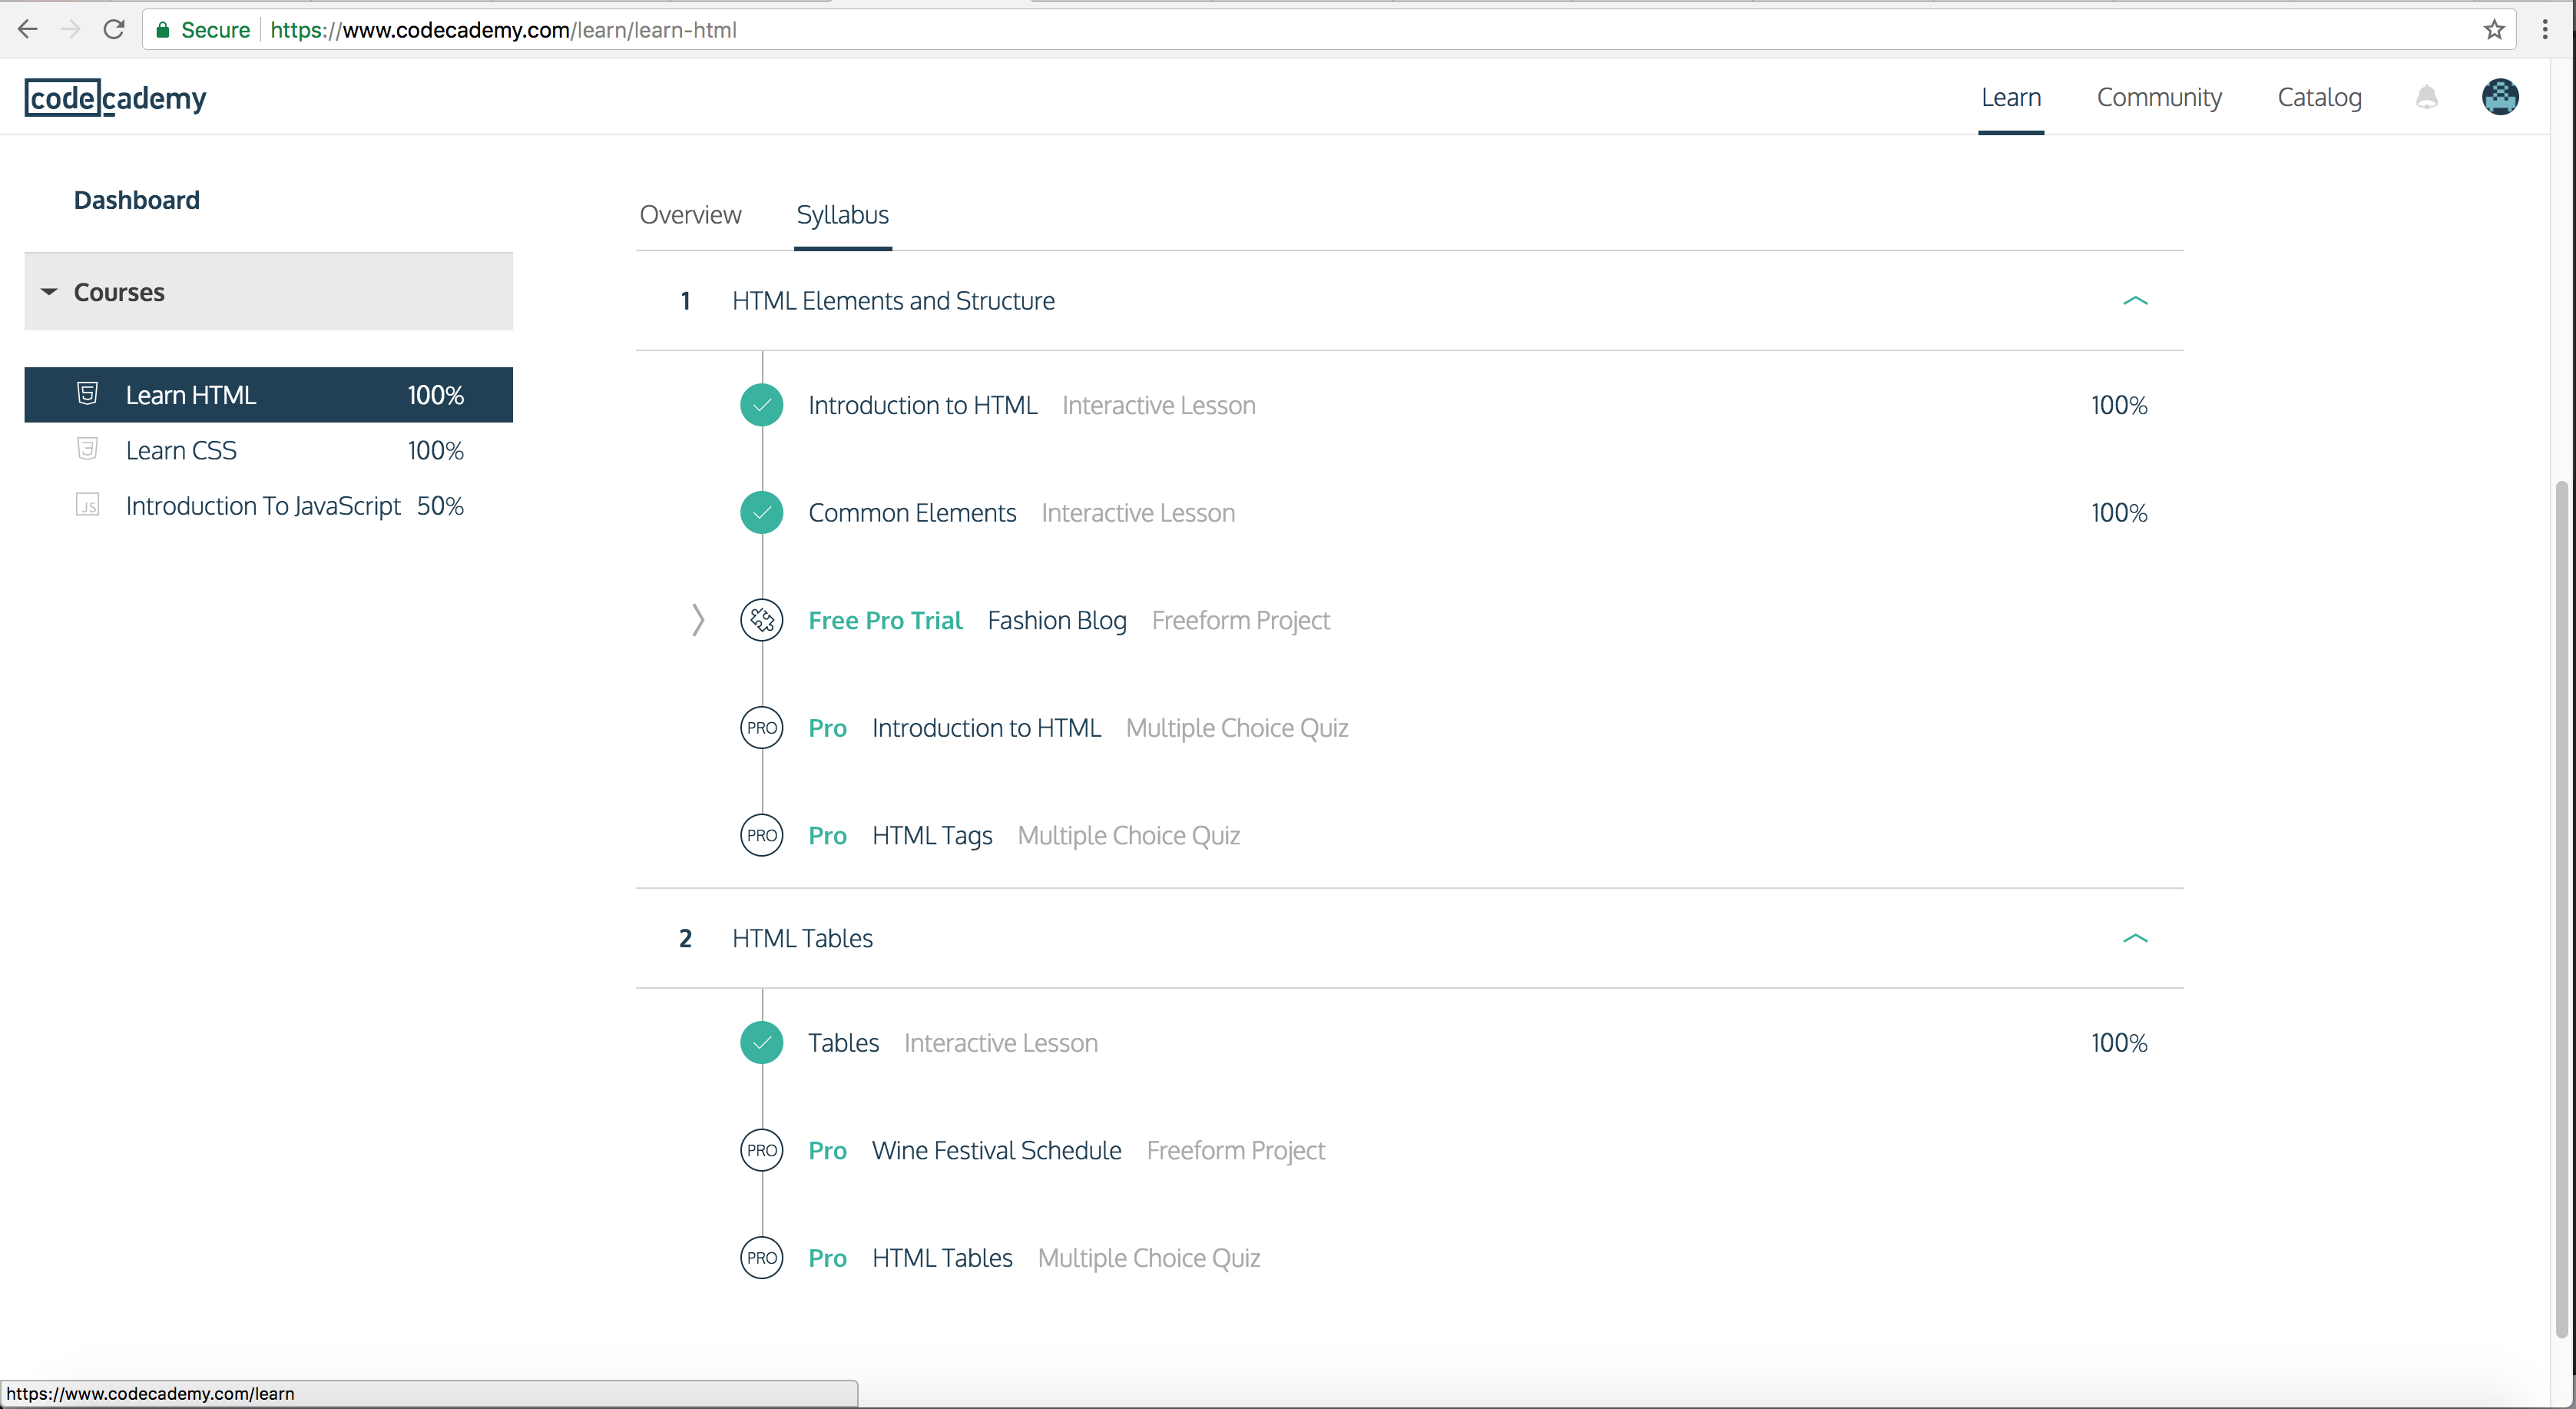Collapse HTML Elements and Structure section chevron
The image size is (2576, 1409).
tap(2135, 300)
